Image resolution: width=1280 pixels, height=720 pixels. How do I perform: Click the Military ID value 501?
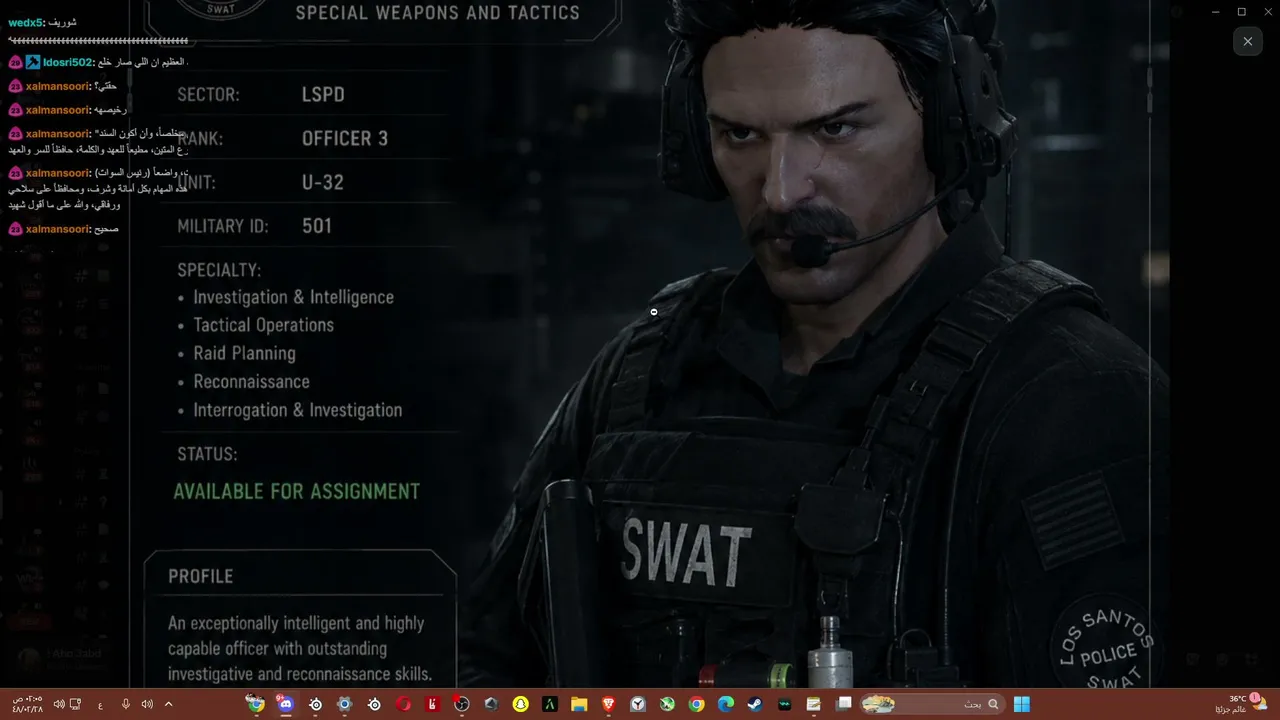tap(316, 226)
